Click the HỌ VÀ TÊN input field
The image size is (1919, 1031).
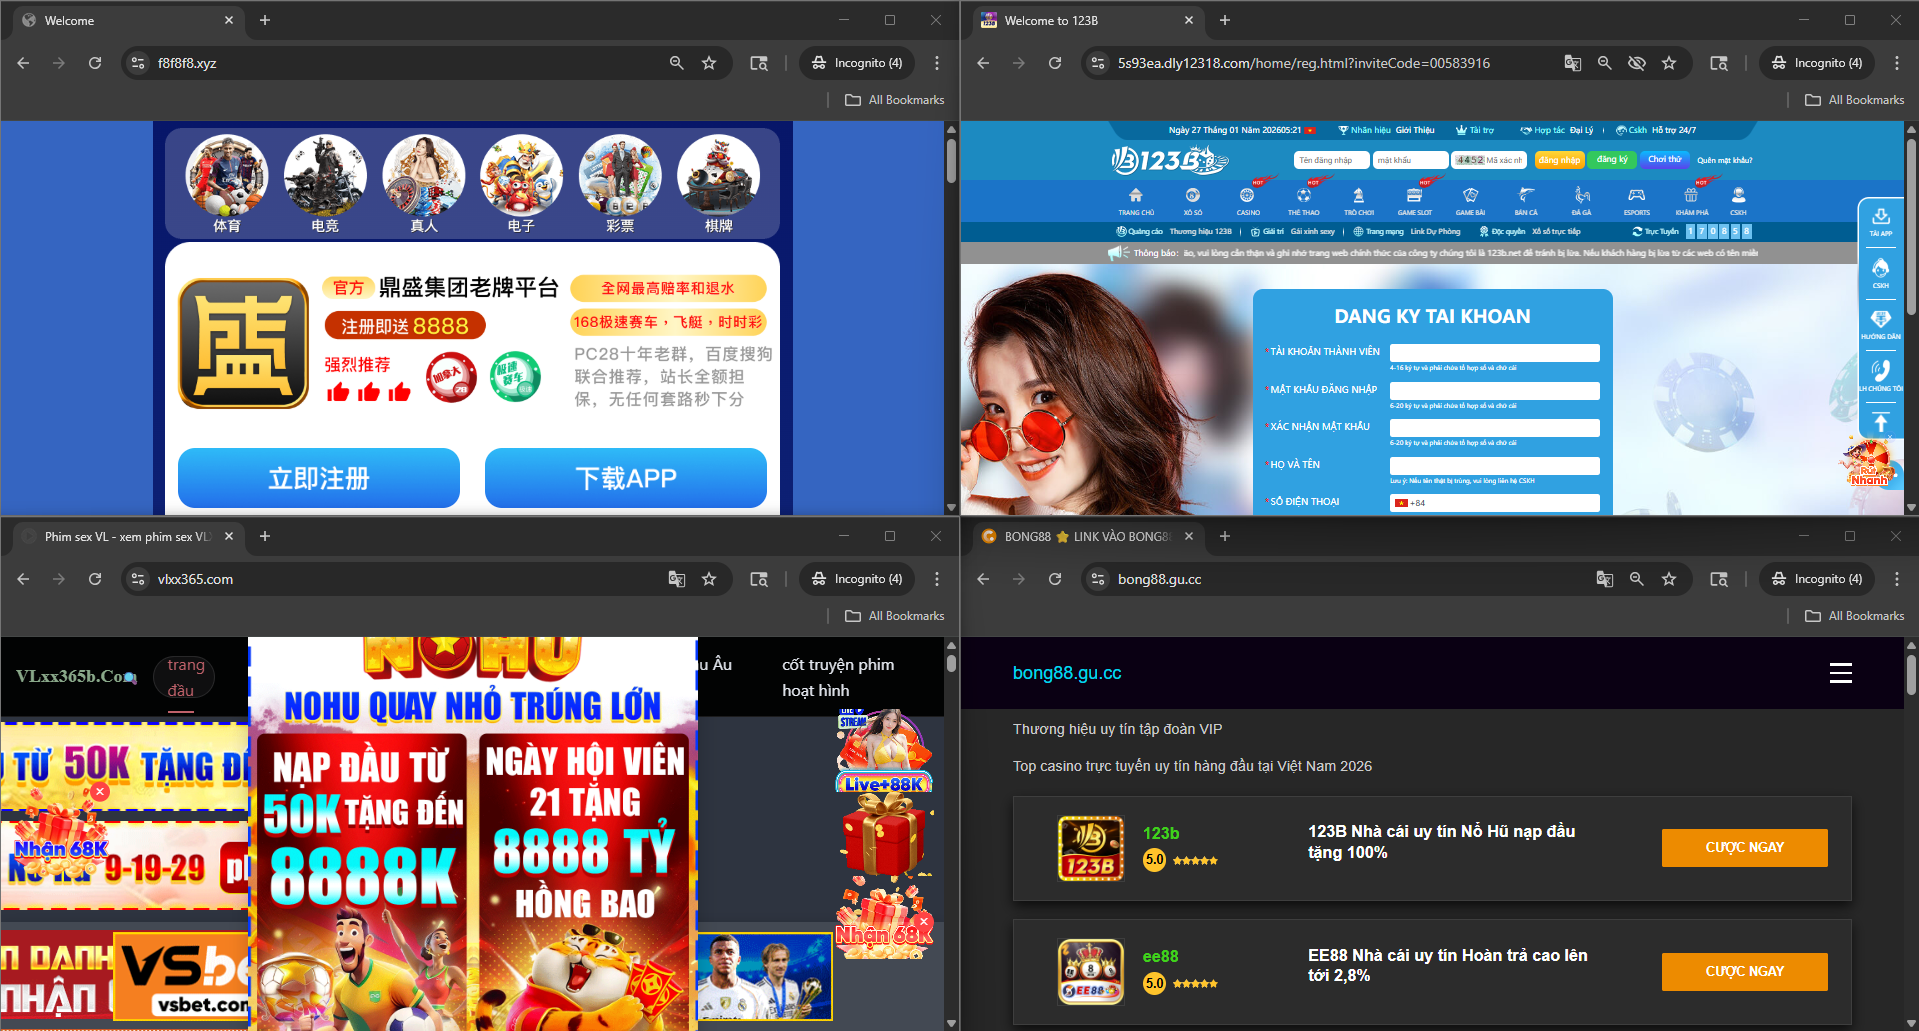(x=1495, y=465)
